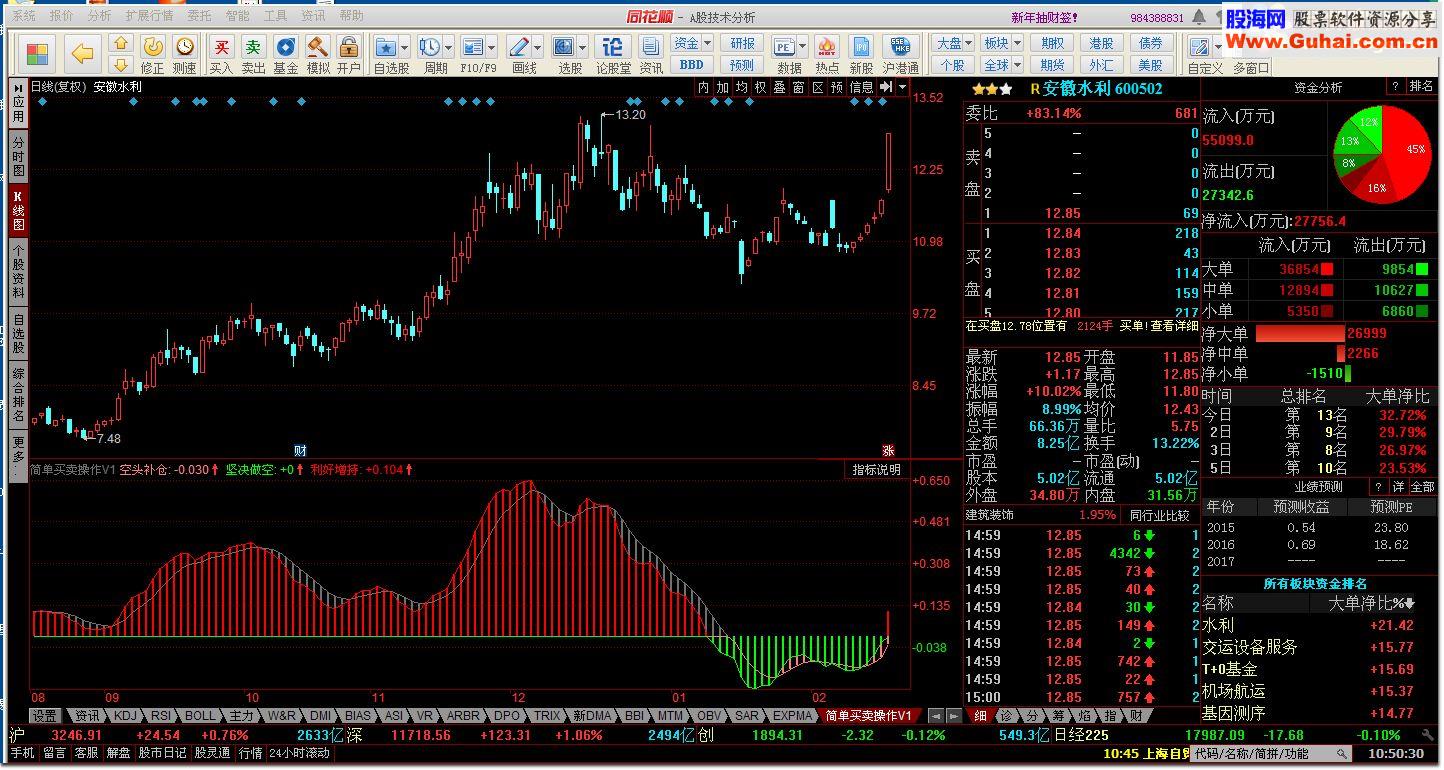The height and width of the screenshot is (770, 1444).
Task: Expand the 选股 dropdown arrow
Action: (583, 47)
